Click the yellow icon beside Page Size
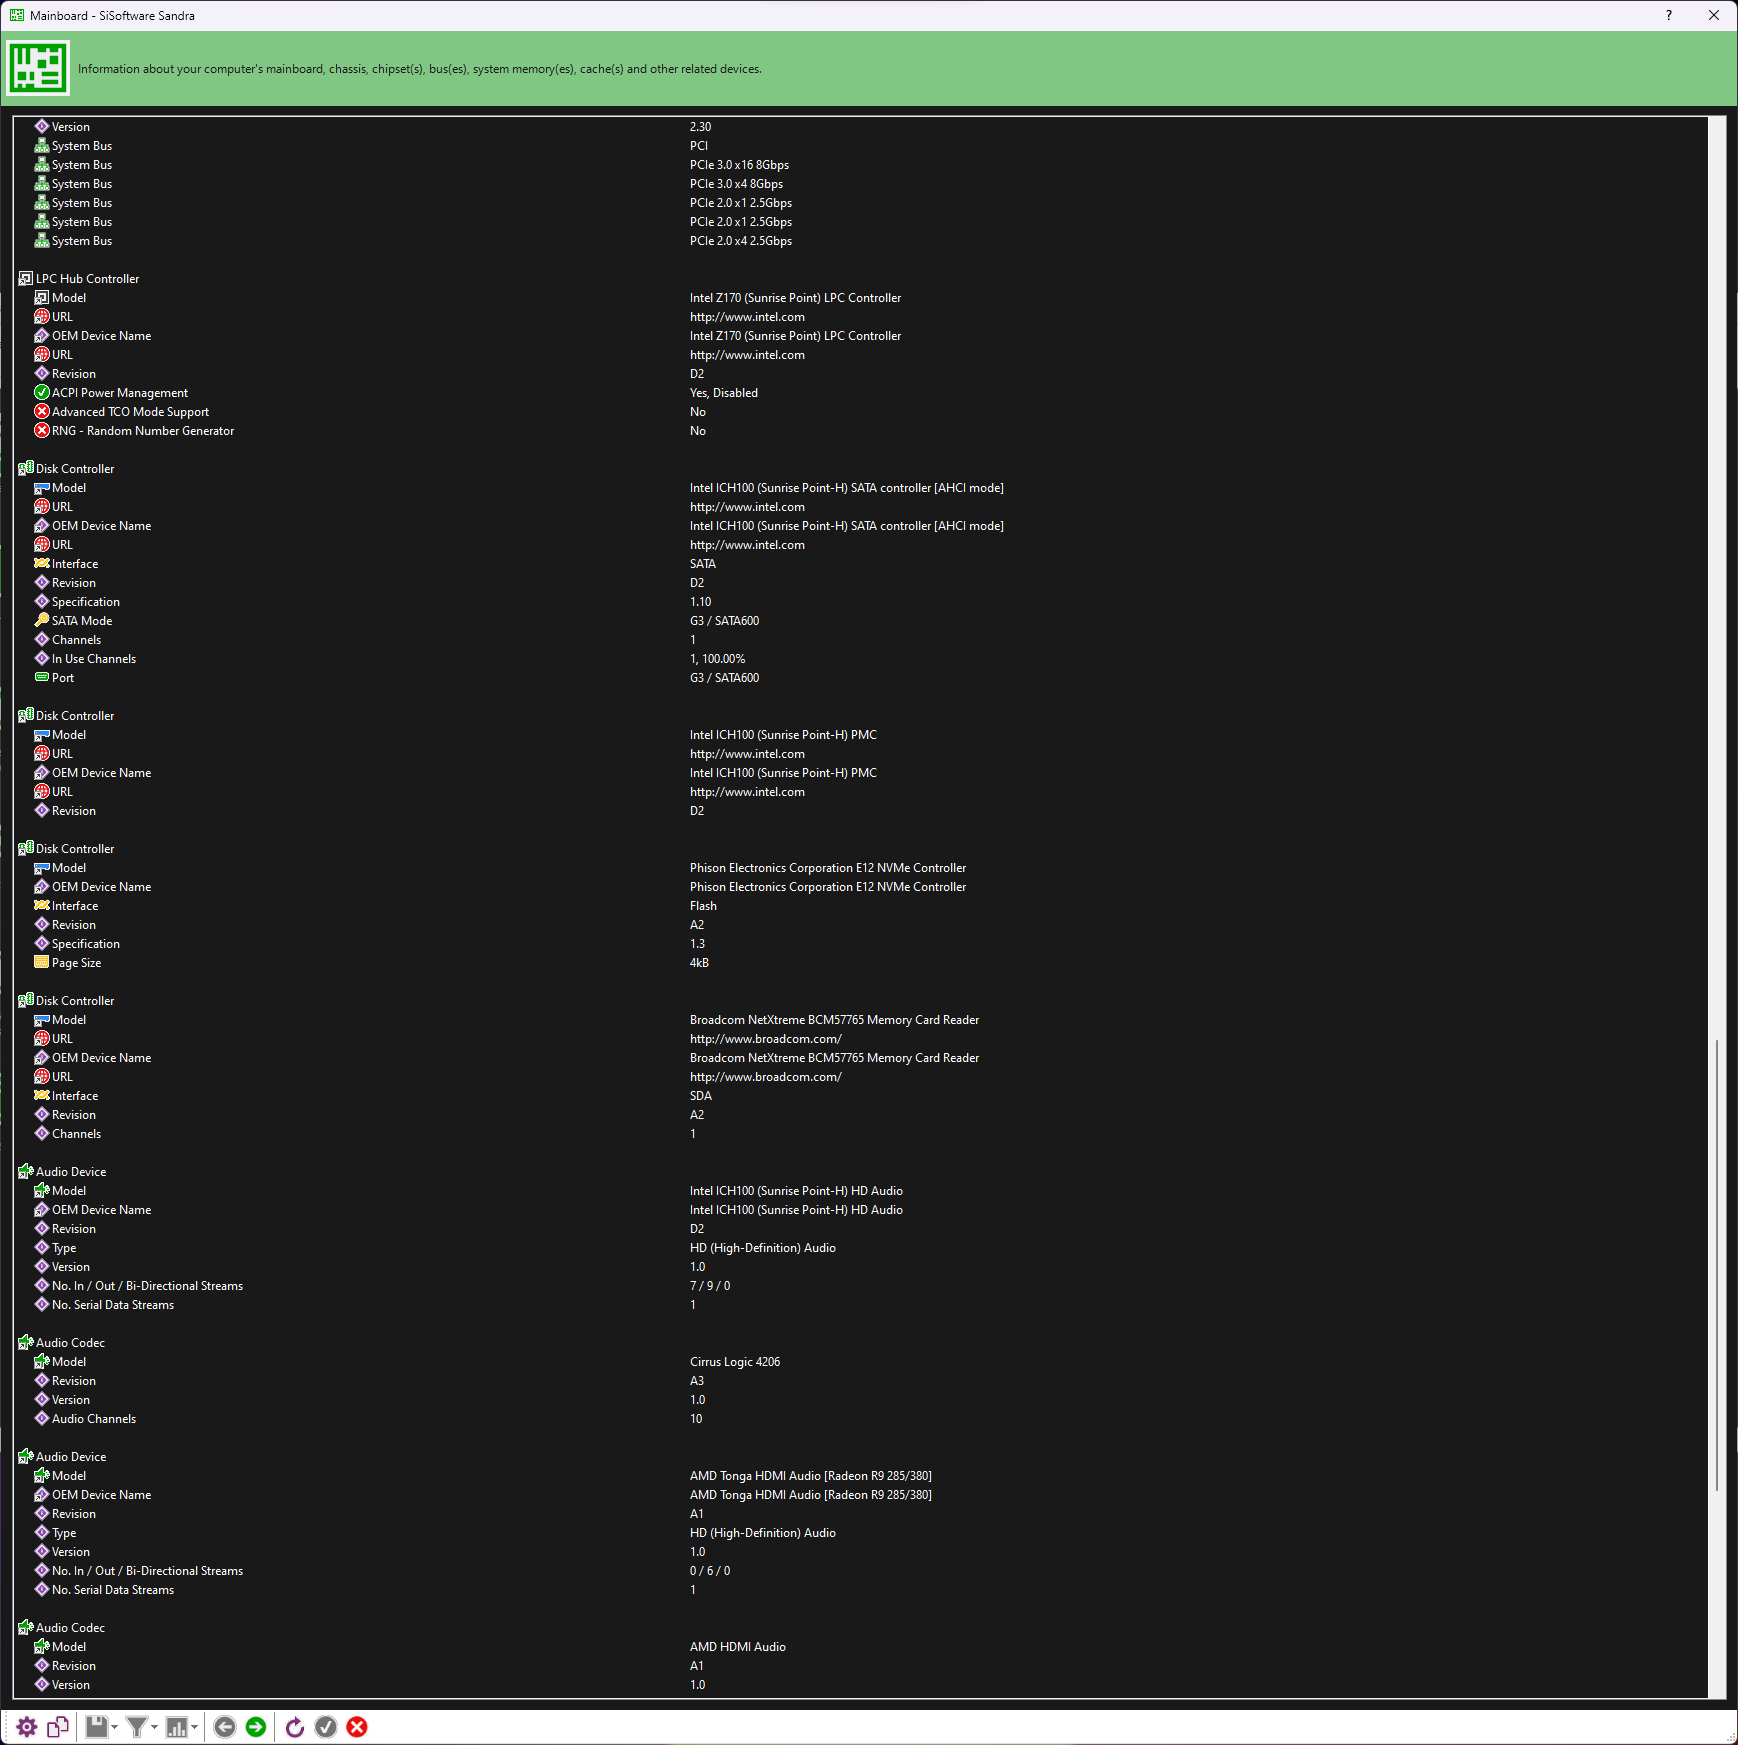 [42, 962]
